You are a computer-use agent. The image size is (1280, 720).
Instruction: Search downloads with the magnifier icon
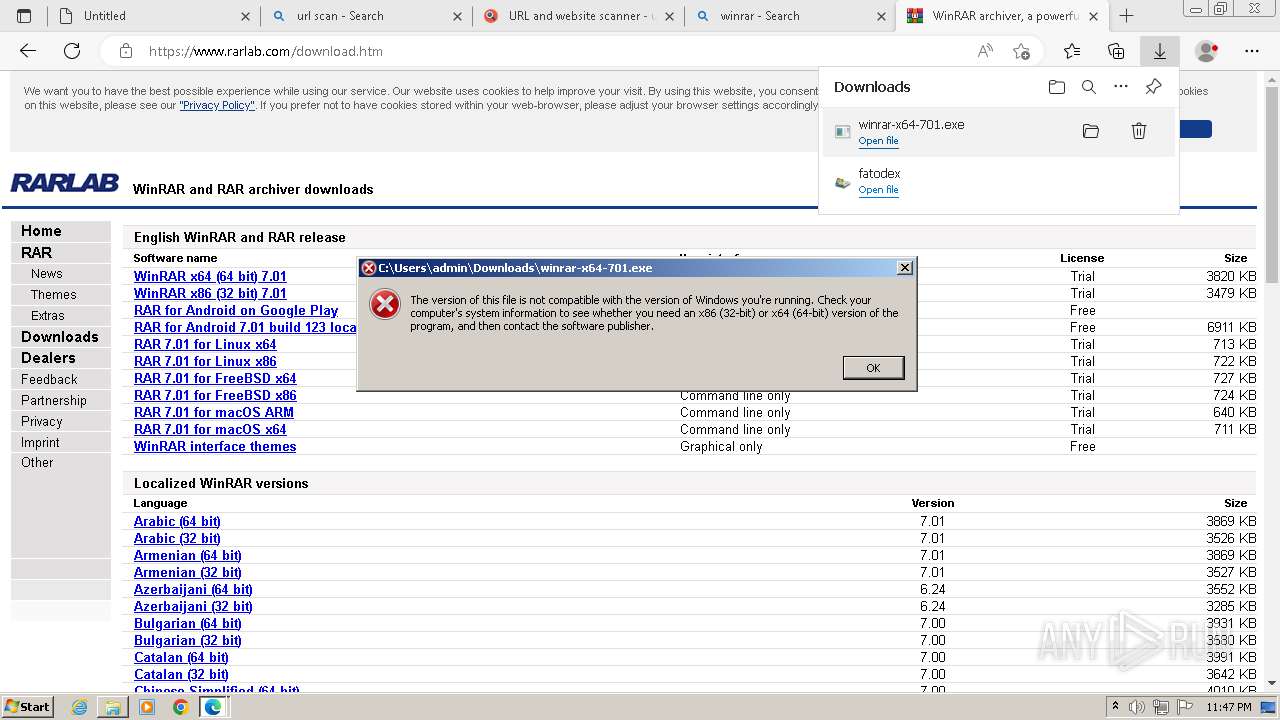click(x=1089, y=87)
